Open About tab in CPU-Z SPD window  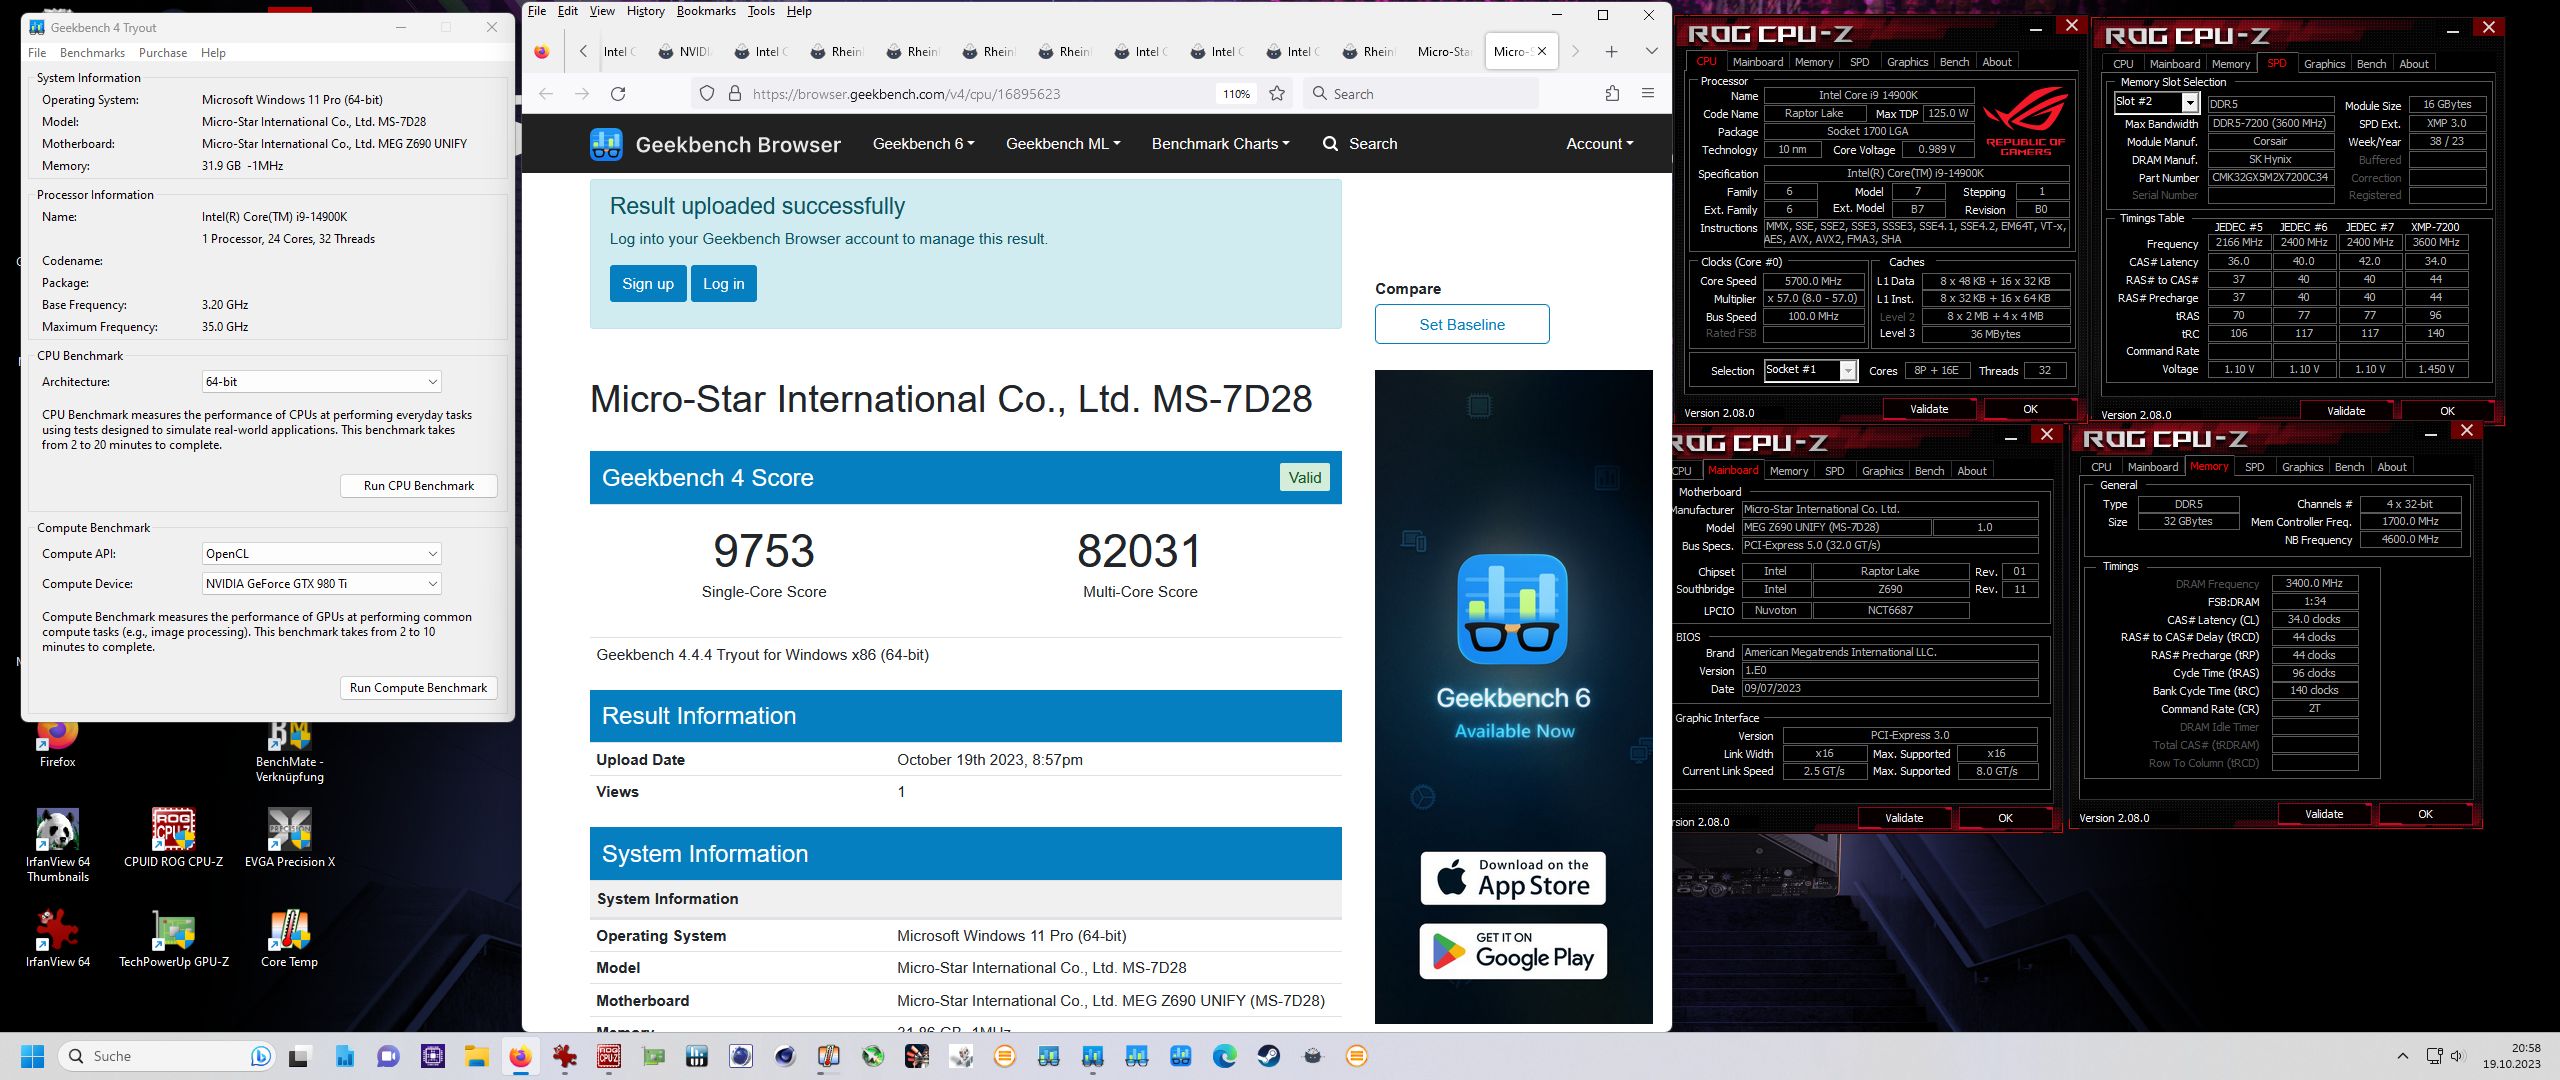click(2414, 64)
